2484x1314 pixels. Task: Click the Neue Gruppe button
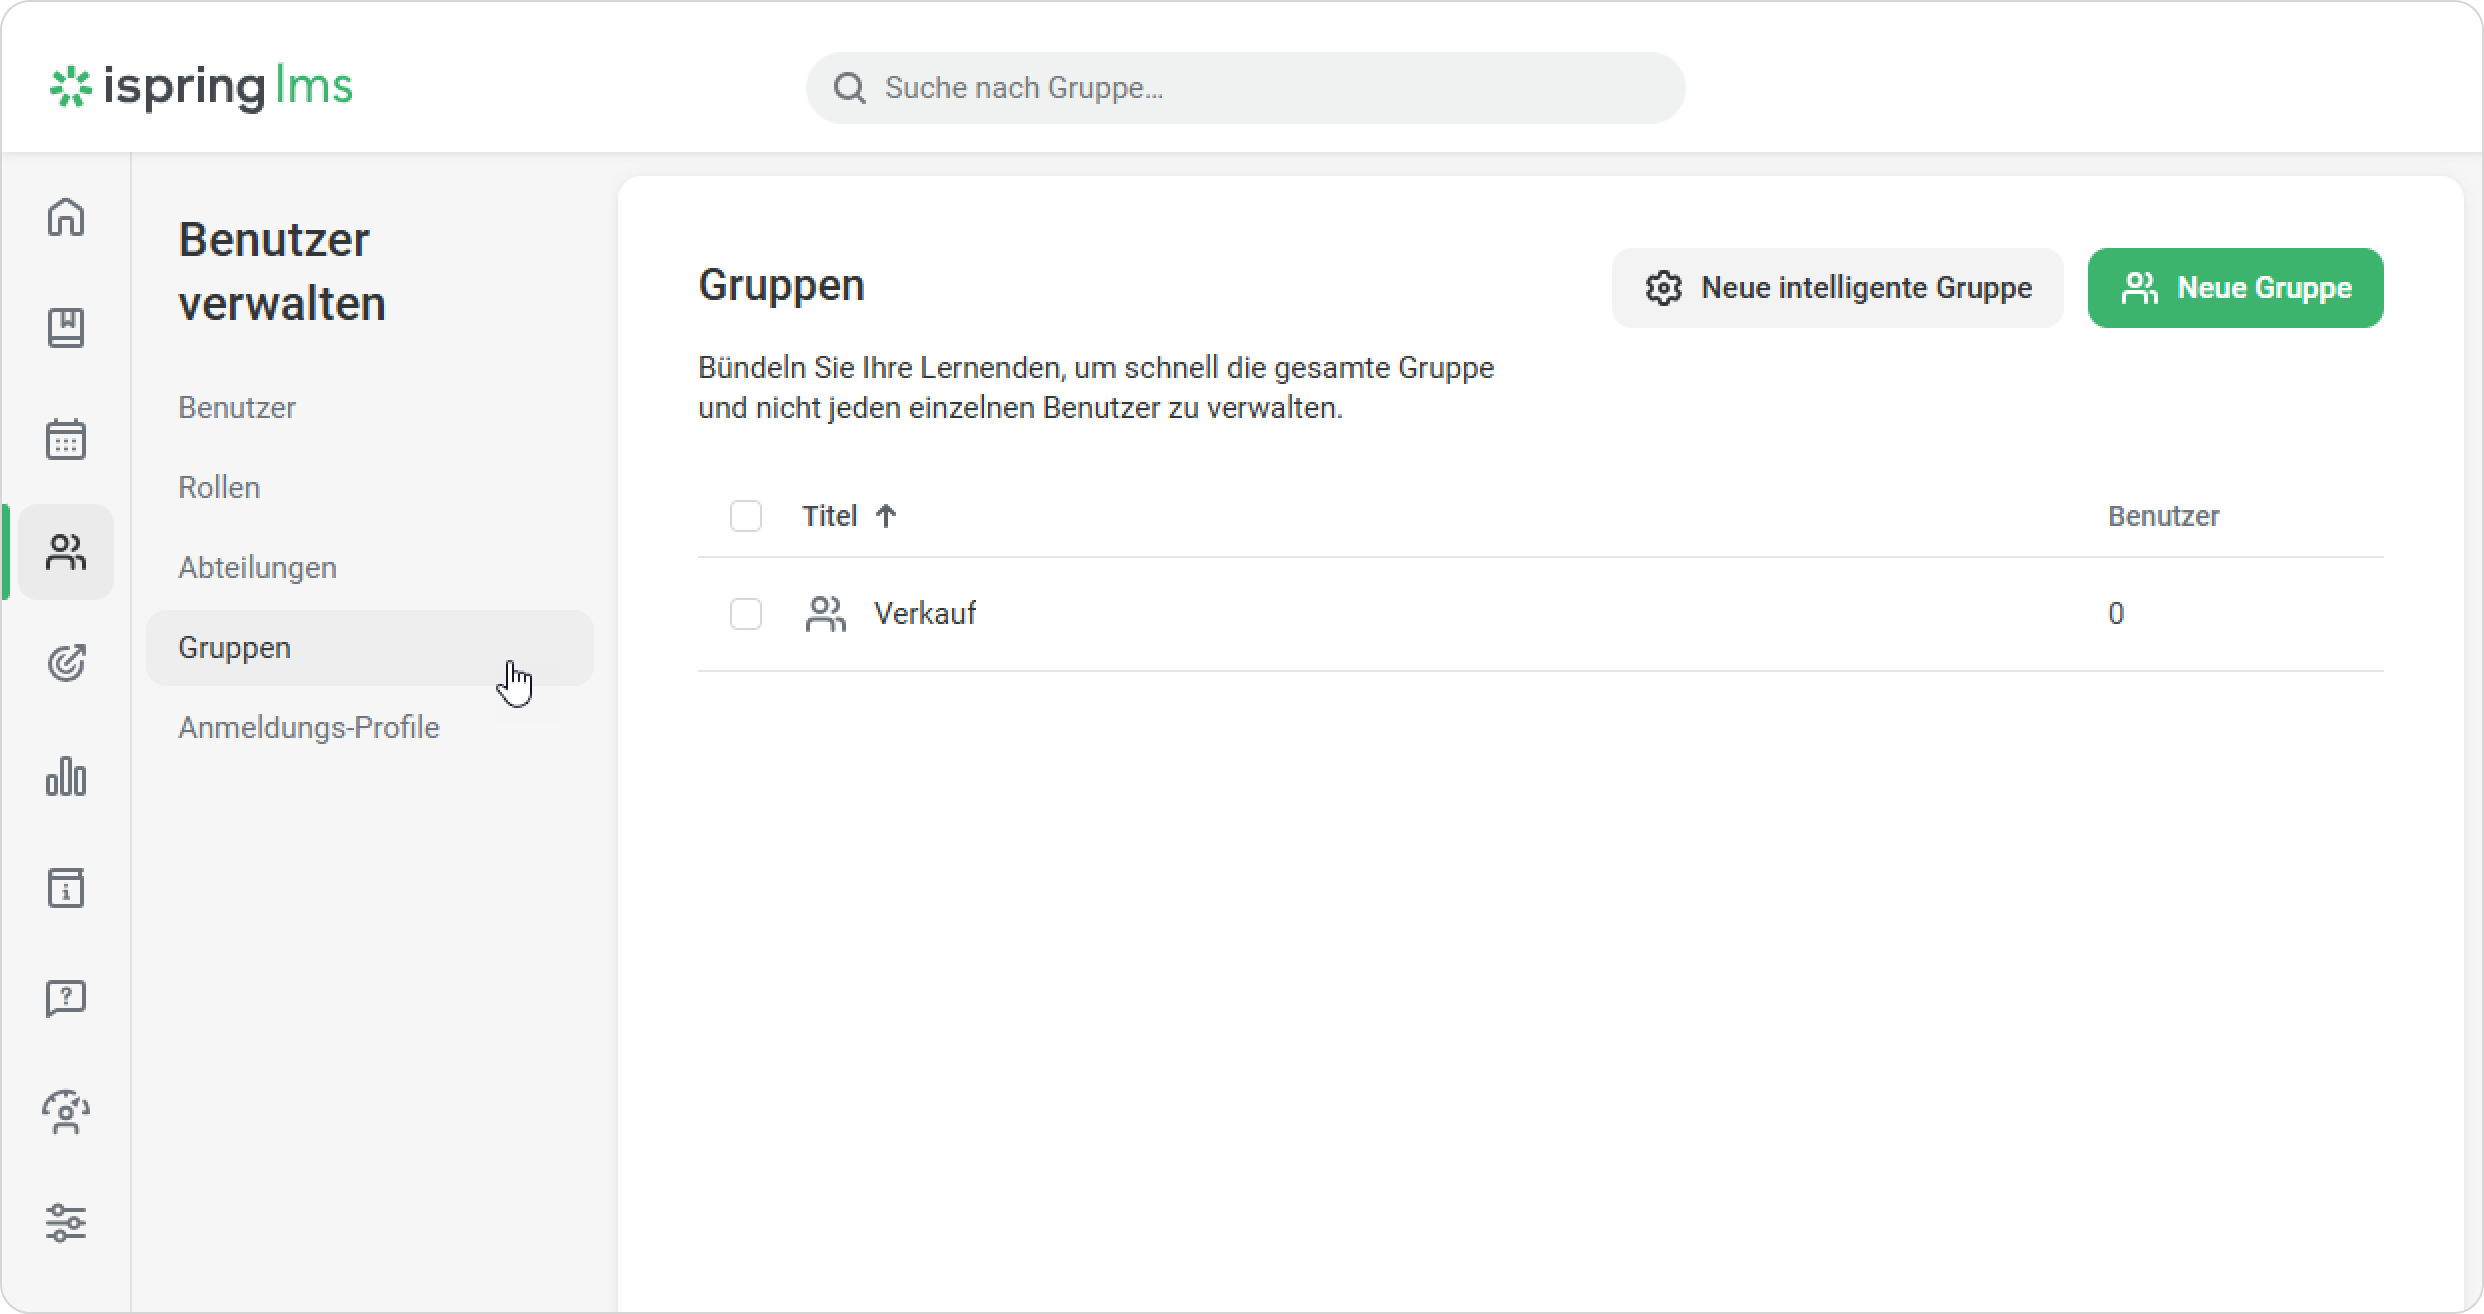(2235, 288)
